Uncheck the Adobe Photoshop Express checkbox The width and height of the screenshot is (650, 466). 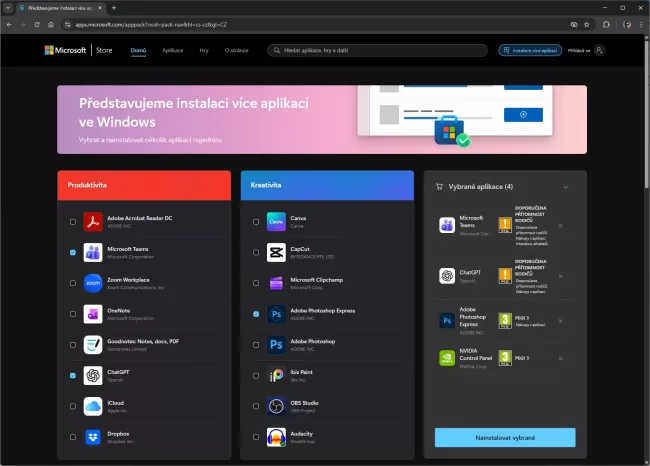pos(256,314)
